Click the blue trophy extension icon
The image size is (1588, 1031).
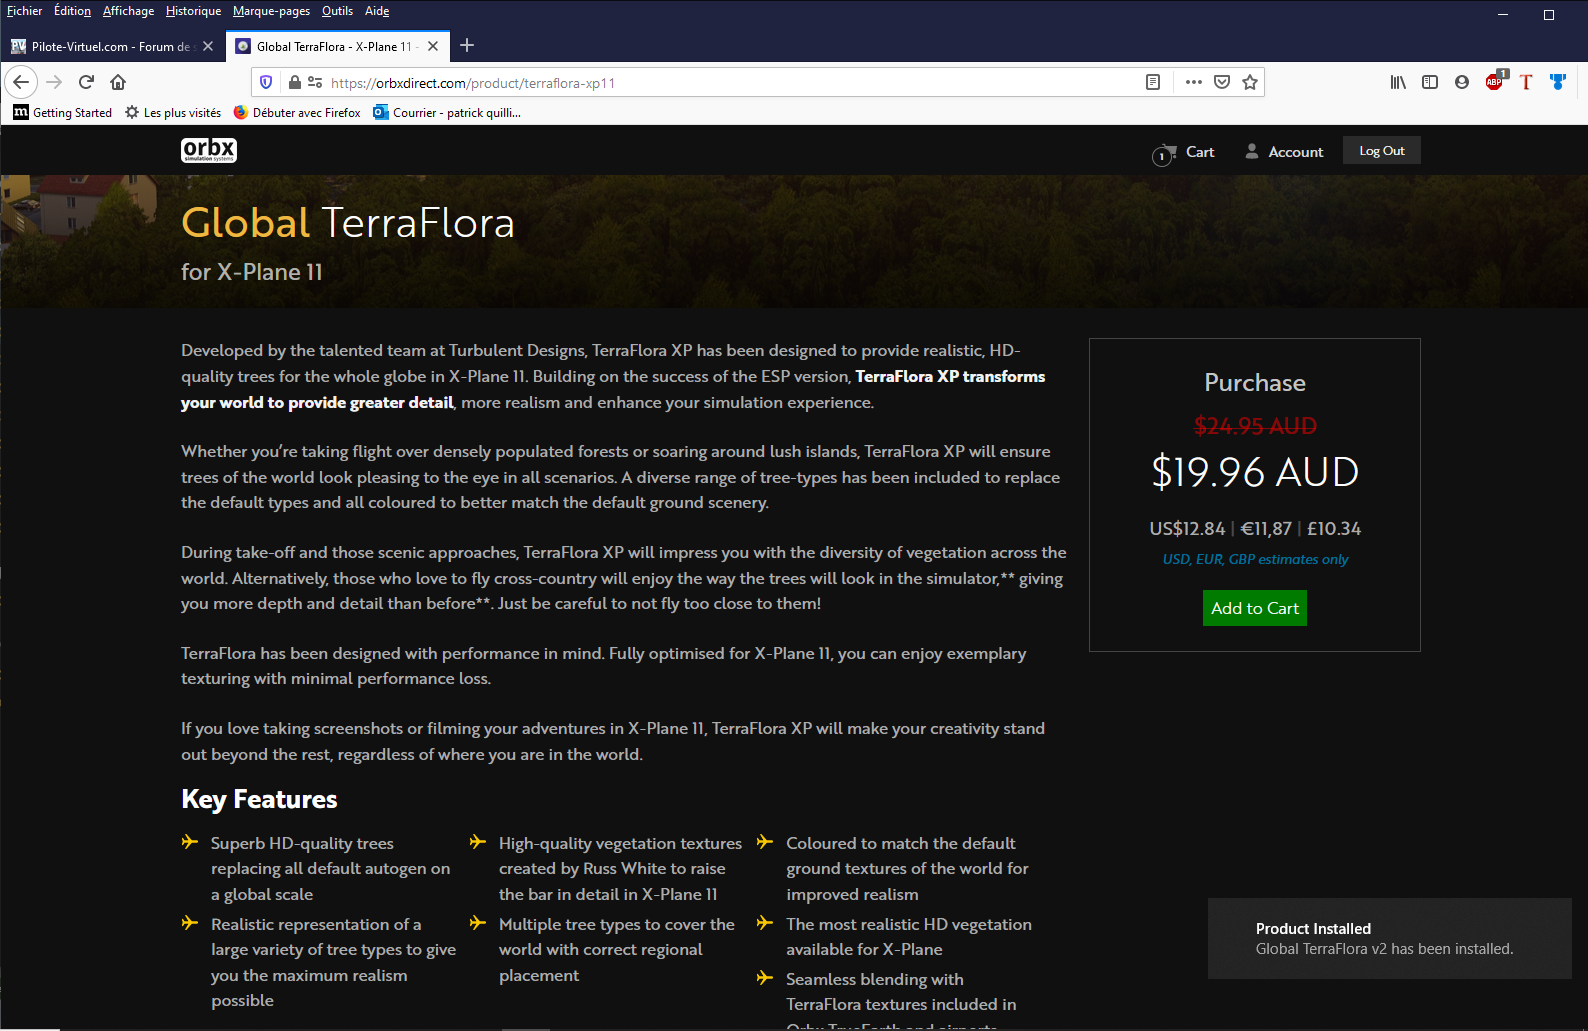[x=1558, y=82]
